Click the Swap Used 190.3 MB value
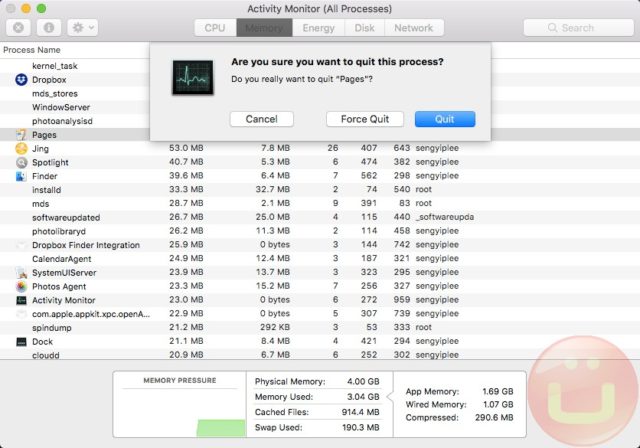This screenshot has height=448, width=640. [x=360, y=428]
